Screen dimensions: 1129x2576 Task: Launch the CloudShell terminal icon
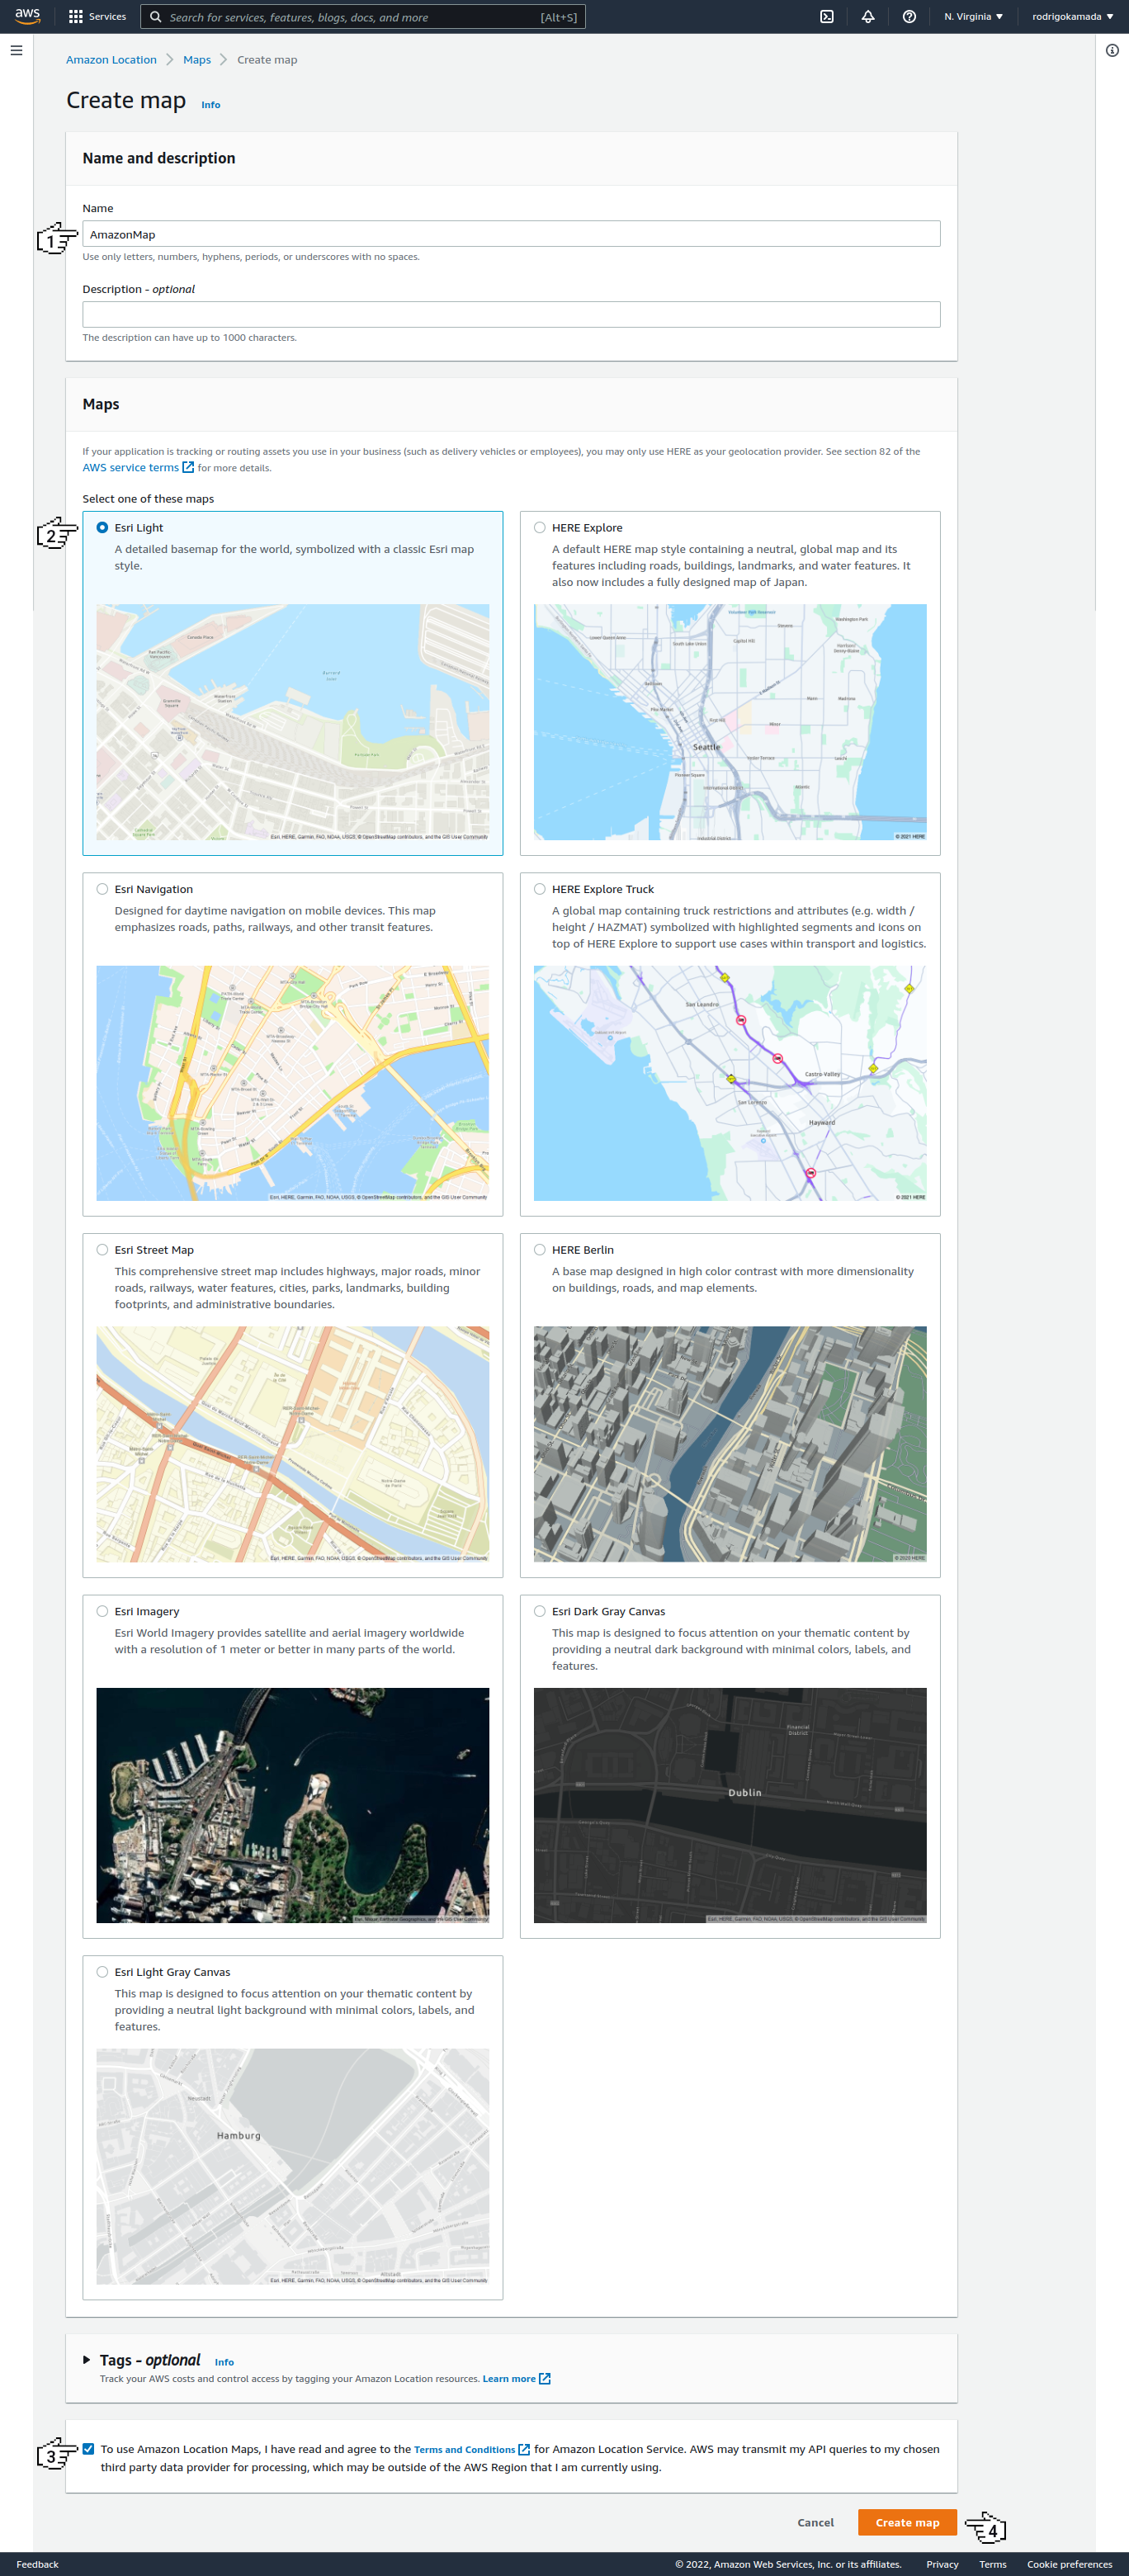click(x=827, y=17)
